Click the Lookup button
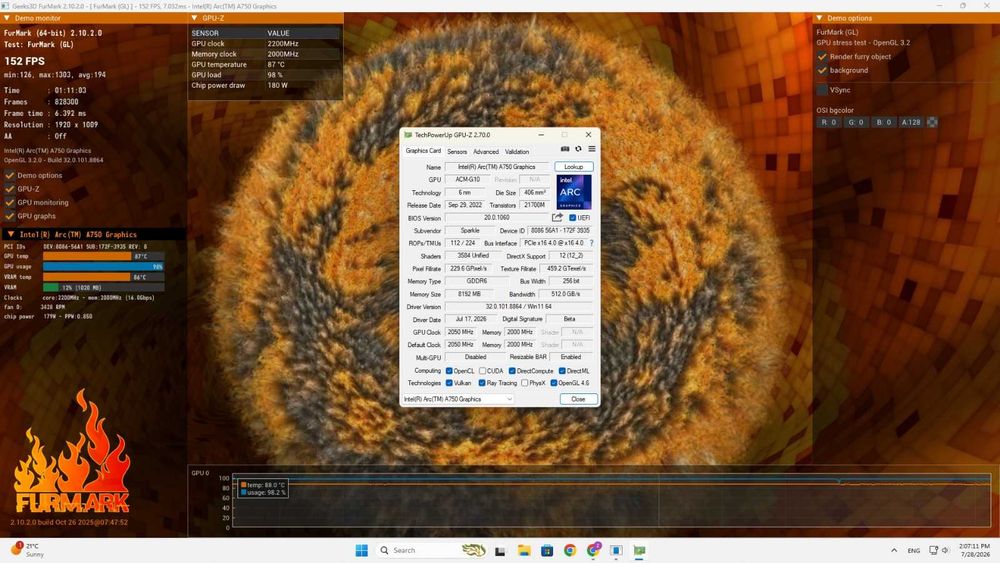 coord(573,166)
